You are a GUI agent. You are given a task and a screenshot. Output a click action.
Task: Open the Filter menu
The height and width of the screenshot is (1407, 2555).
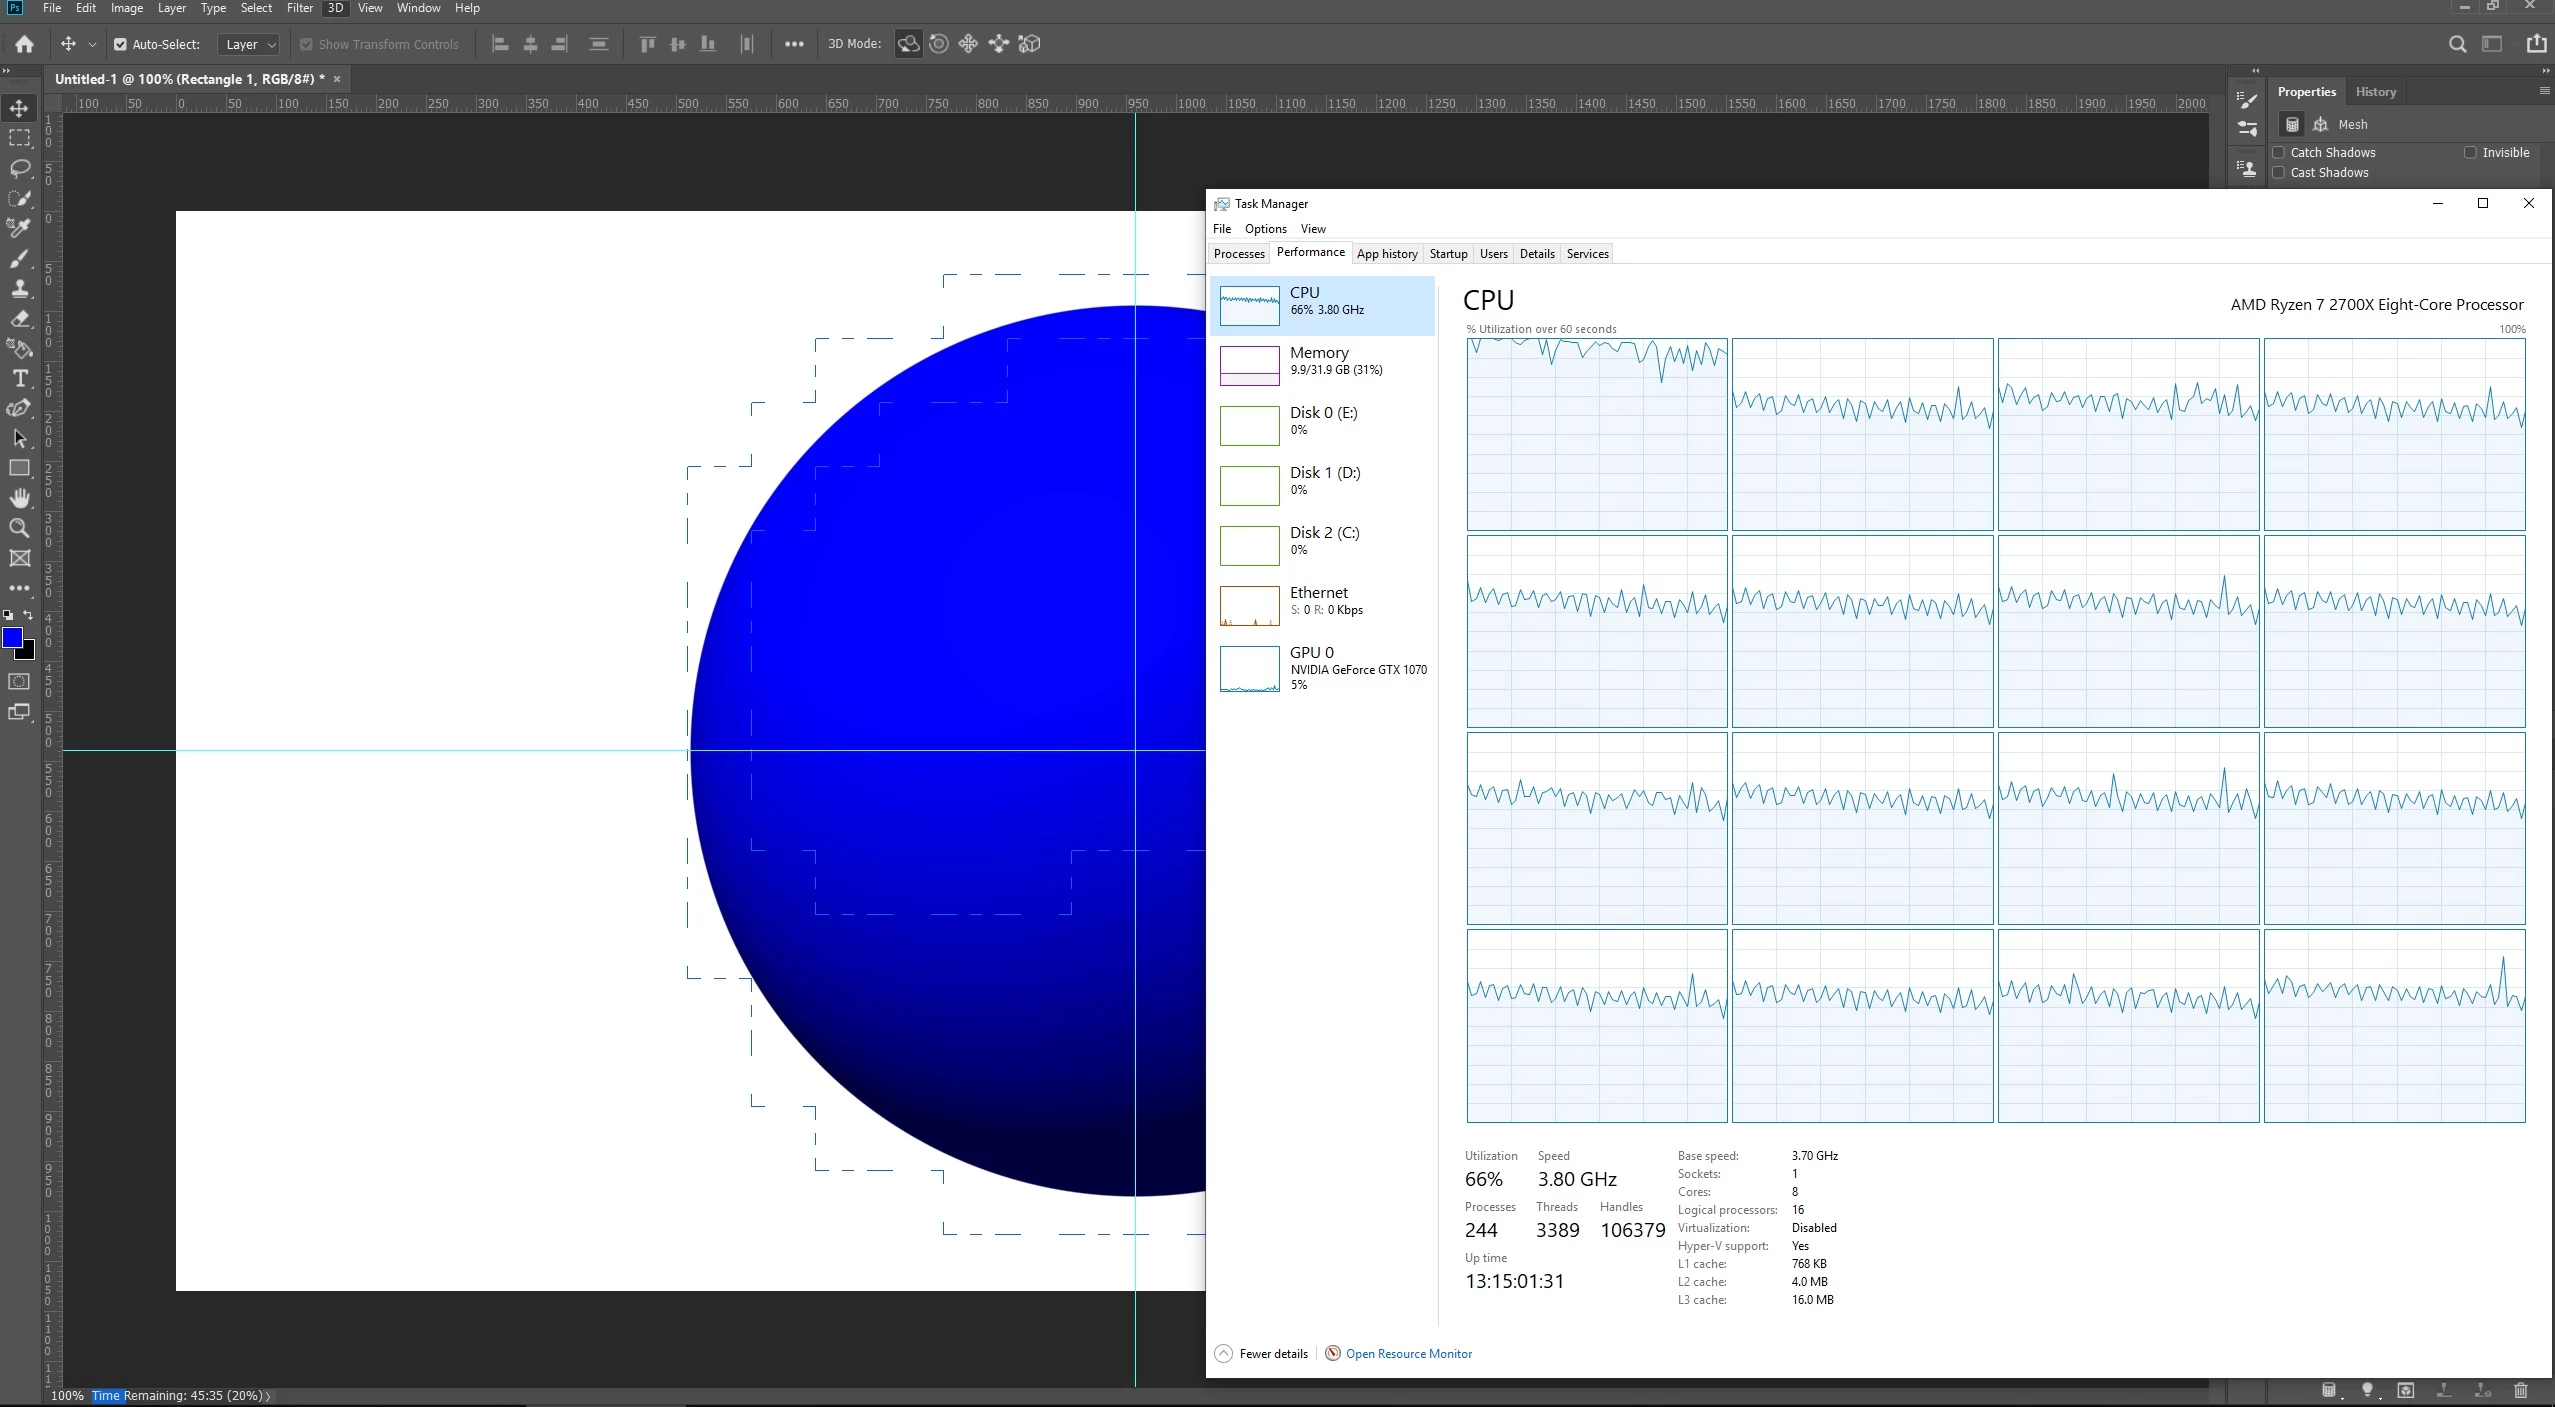tap(299, 8)
